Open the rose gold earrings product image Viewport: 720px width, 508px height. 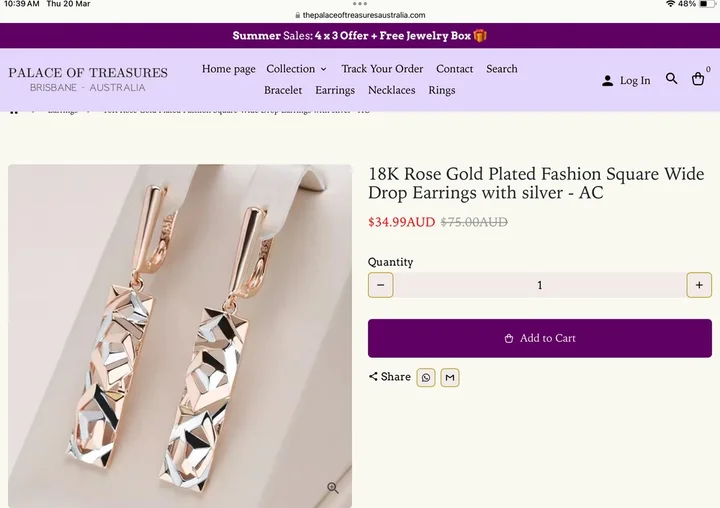click(x=180, y=335)
